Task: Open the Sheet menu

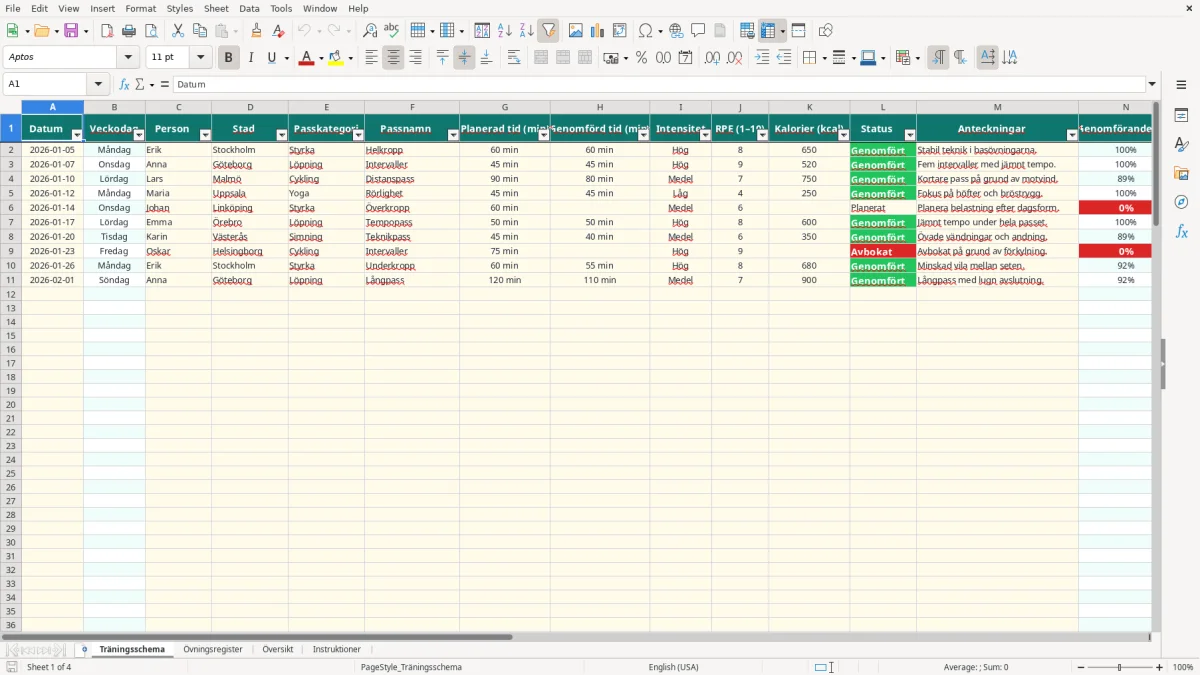Action: [216, 8]
